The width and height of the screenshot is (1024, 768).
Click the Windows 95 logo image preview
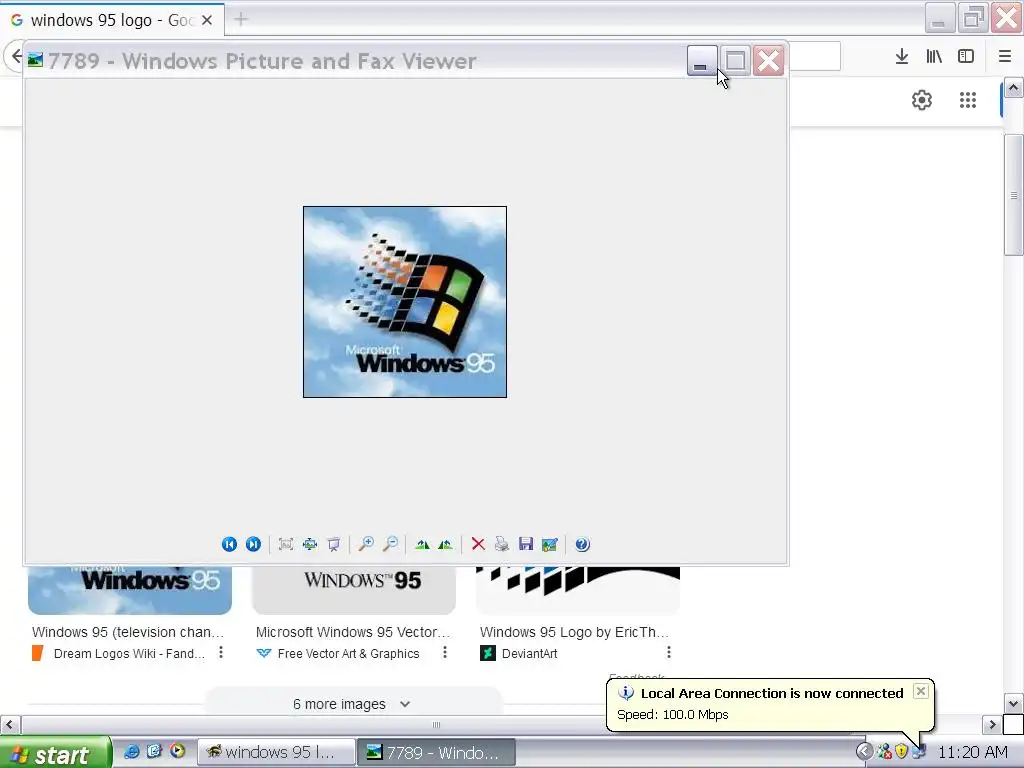tap(405, 302)
